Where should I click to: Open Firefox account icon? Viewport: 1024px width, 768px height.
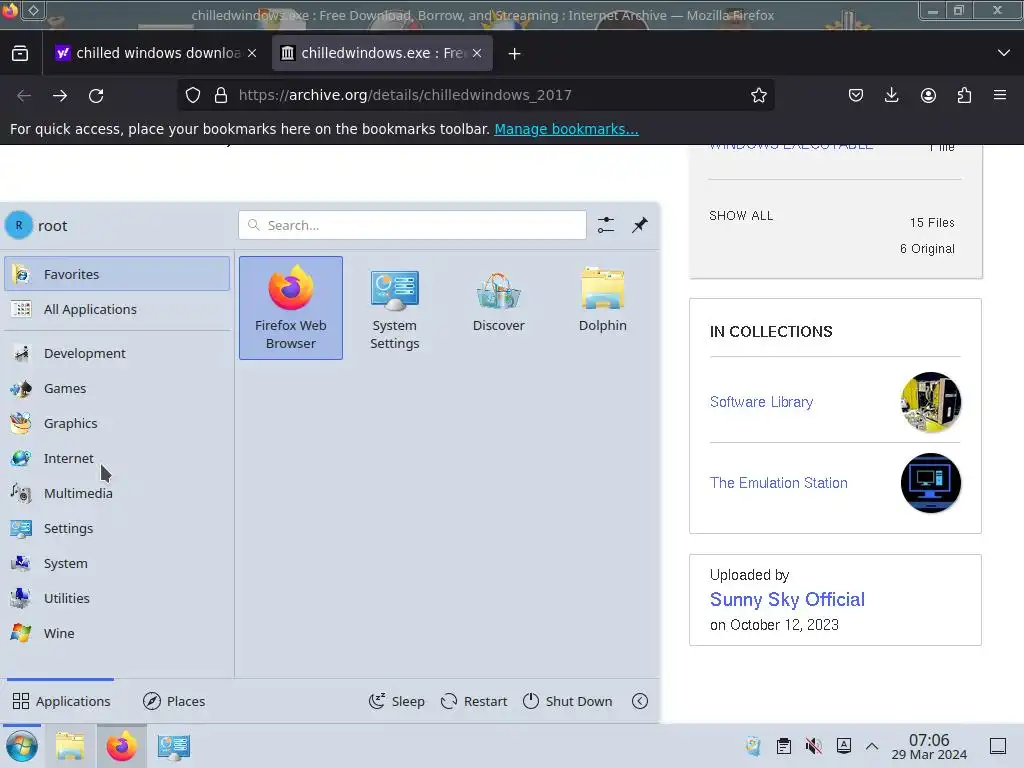tap(928, 95)
